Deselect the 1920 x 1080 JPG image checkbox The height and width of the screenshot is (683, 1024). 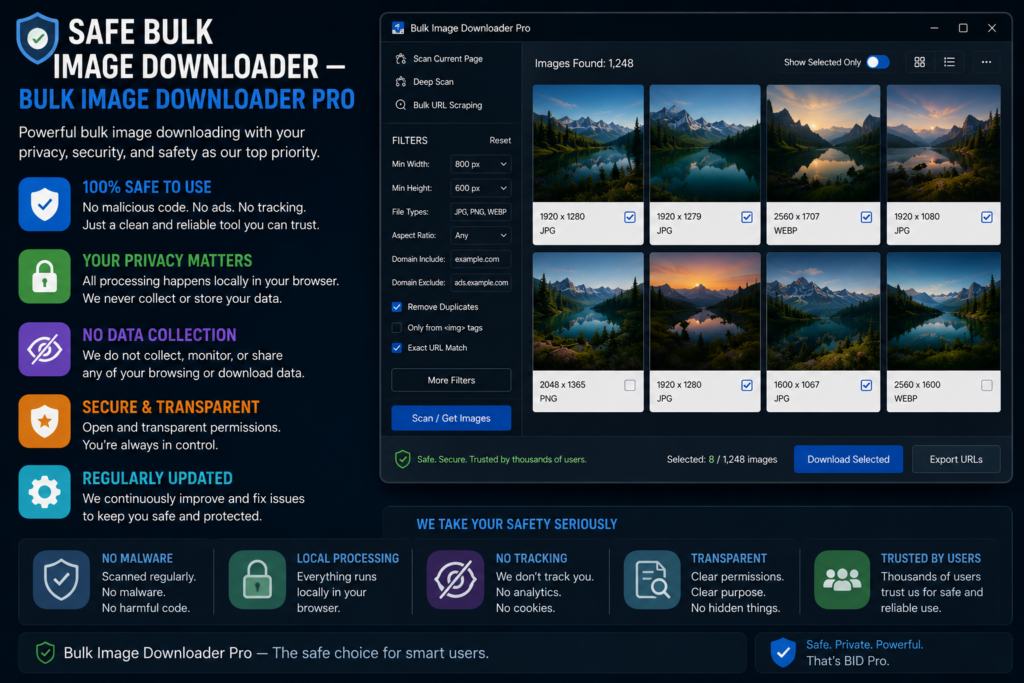tap(987, 217)
